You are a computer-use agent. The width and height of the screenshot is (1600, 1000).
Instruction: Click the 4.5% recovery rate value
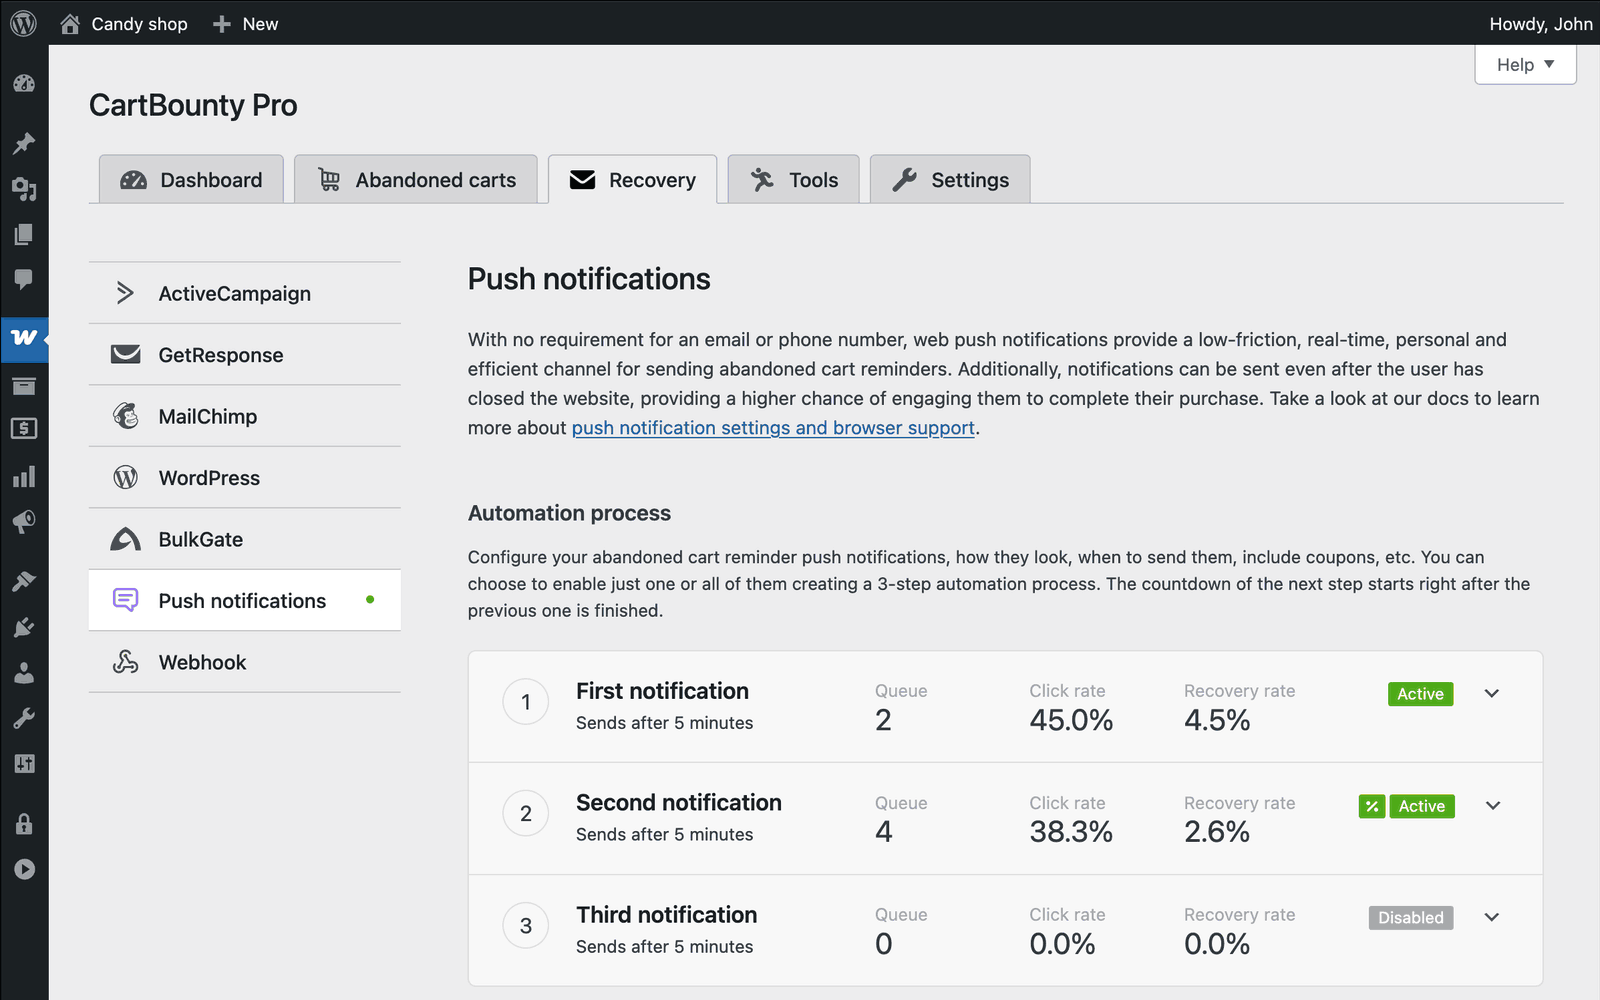[1217, 720]
